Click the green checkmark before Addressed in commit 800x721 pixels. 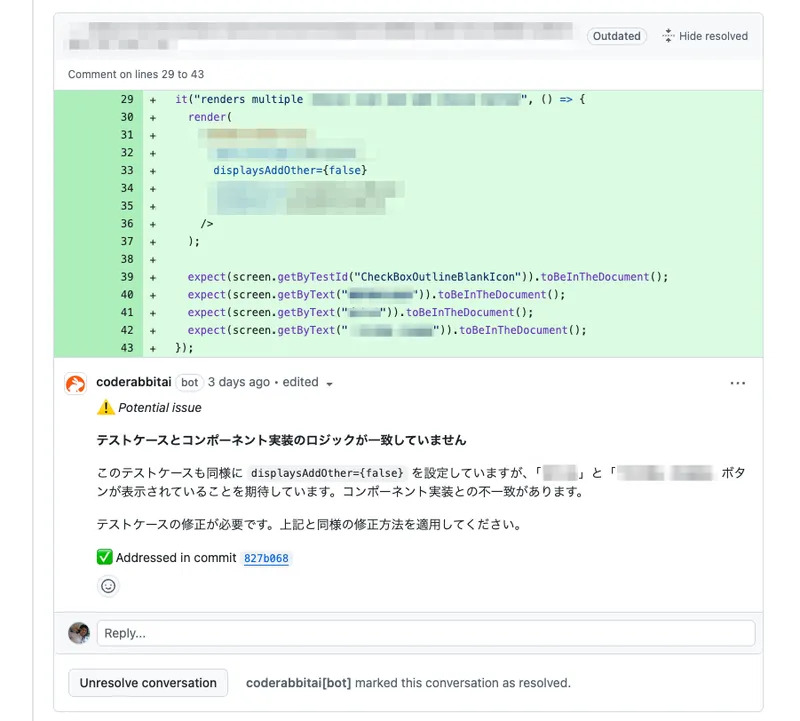click(x=105, y=558)
